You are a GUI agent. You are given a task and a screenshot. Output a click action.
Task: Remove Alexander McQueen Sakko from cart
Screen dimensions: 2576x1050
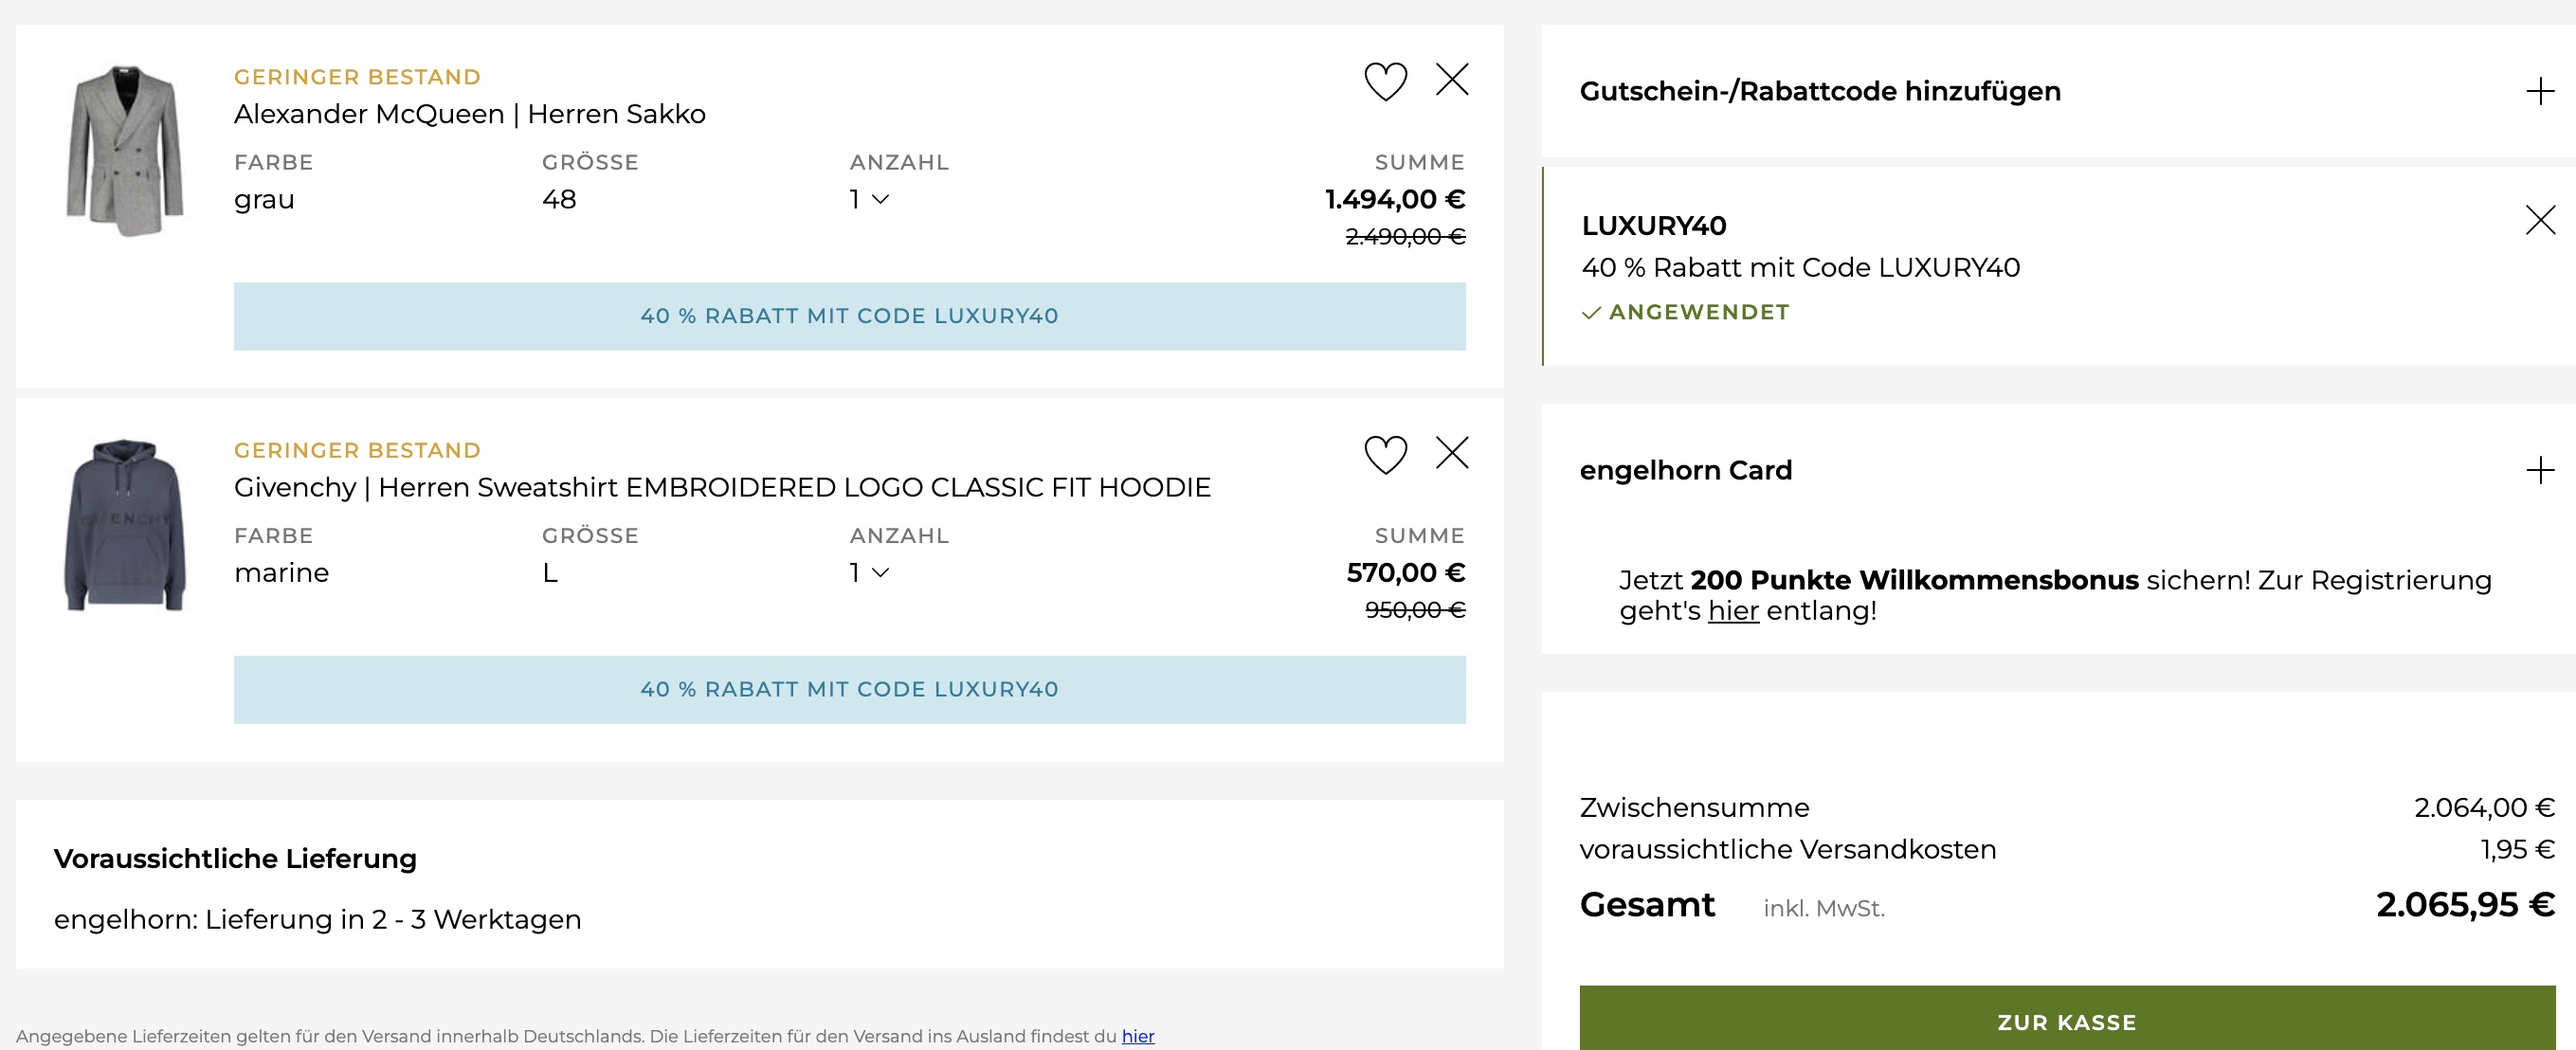tap(1452, 79)
